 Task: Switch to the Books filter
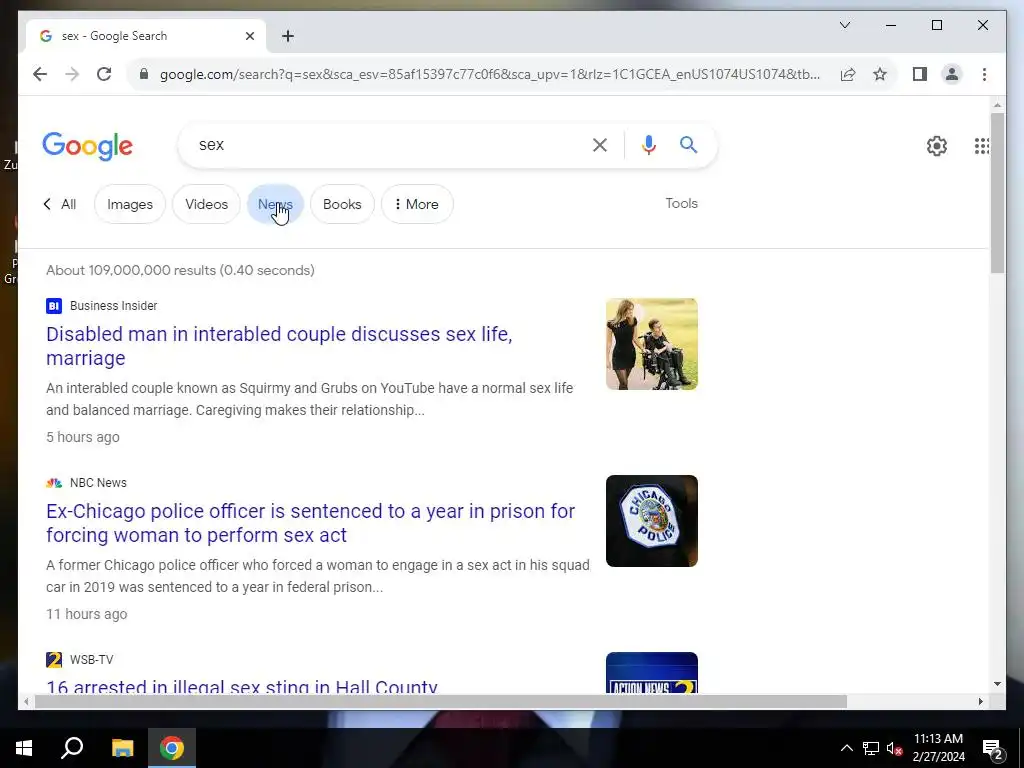(x=342, y=204)
